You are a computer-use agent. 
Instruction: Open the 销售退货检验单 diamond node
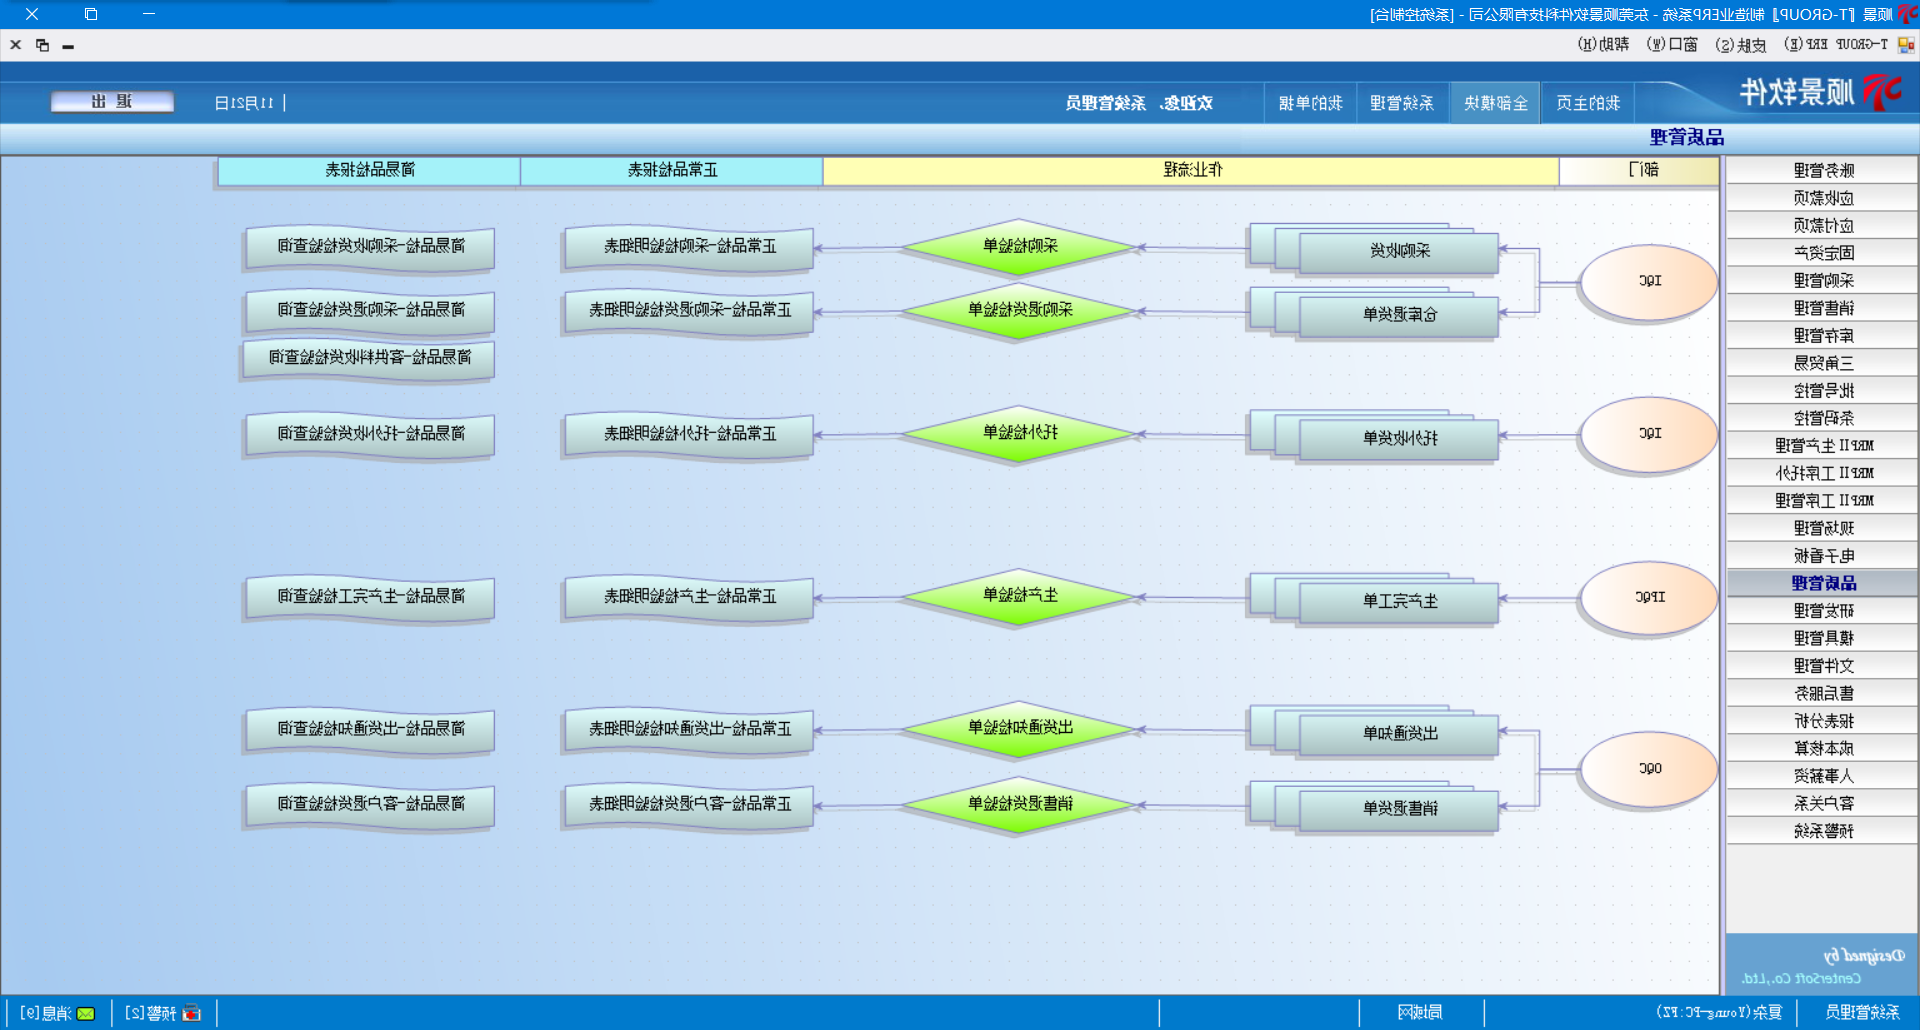point(1019,804)
